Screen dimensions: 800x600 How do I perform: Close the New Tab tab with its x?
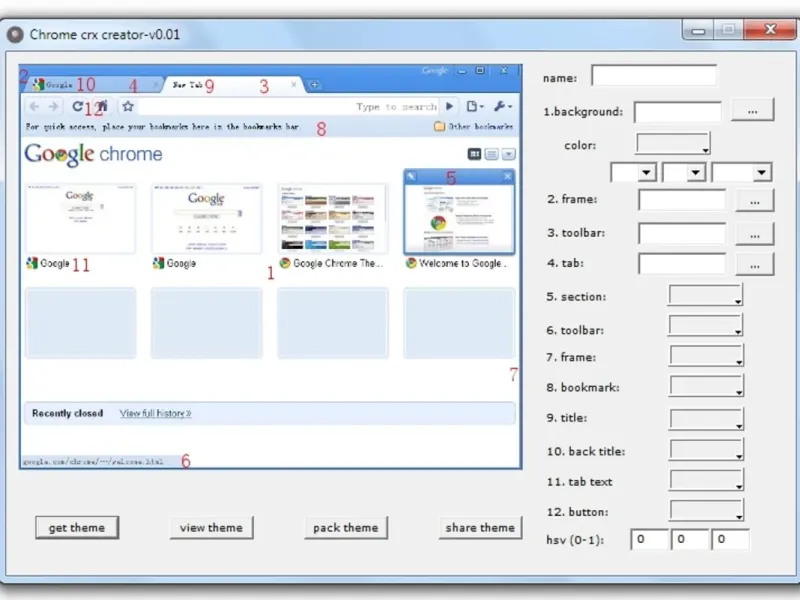[x=293, y=84]
